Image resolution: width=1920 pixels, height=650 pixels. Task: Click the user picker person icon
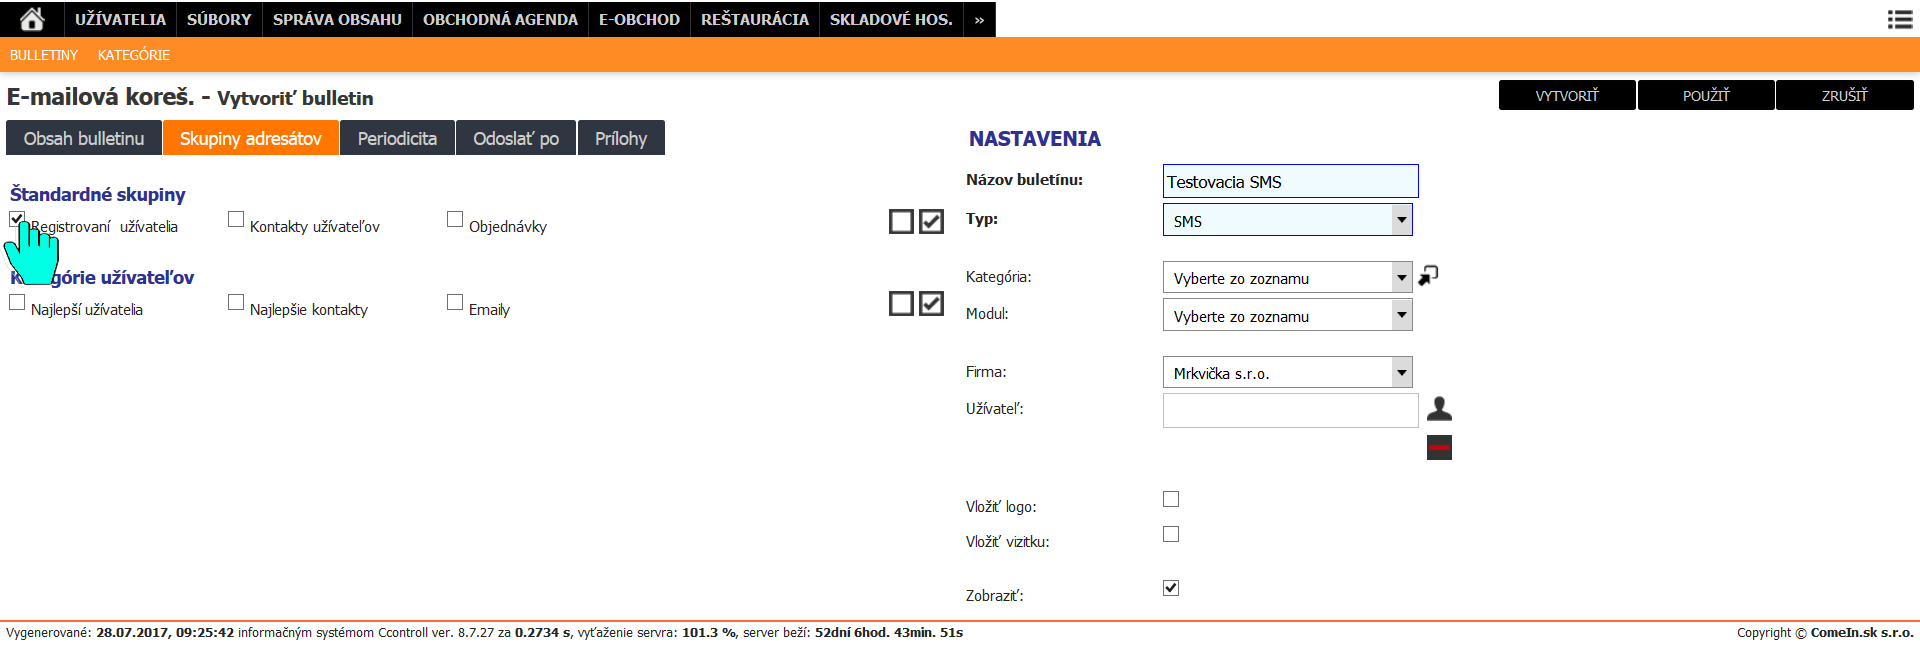point(1439,408)
